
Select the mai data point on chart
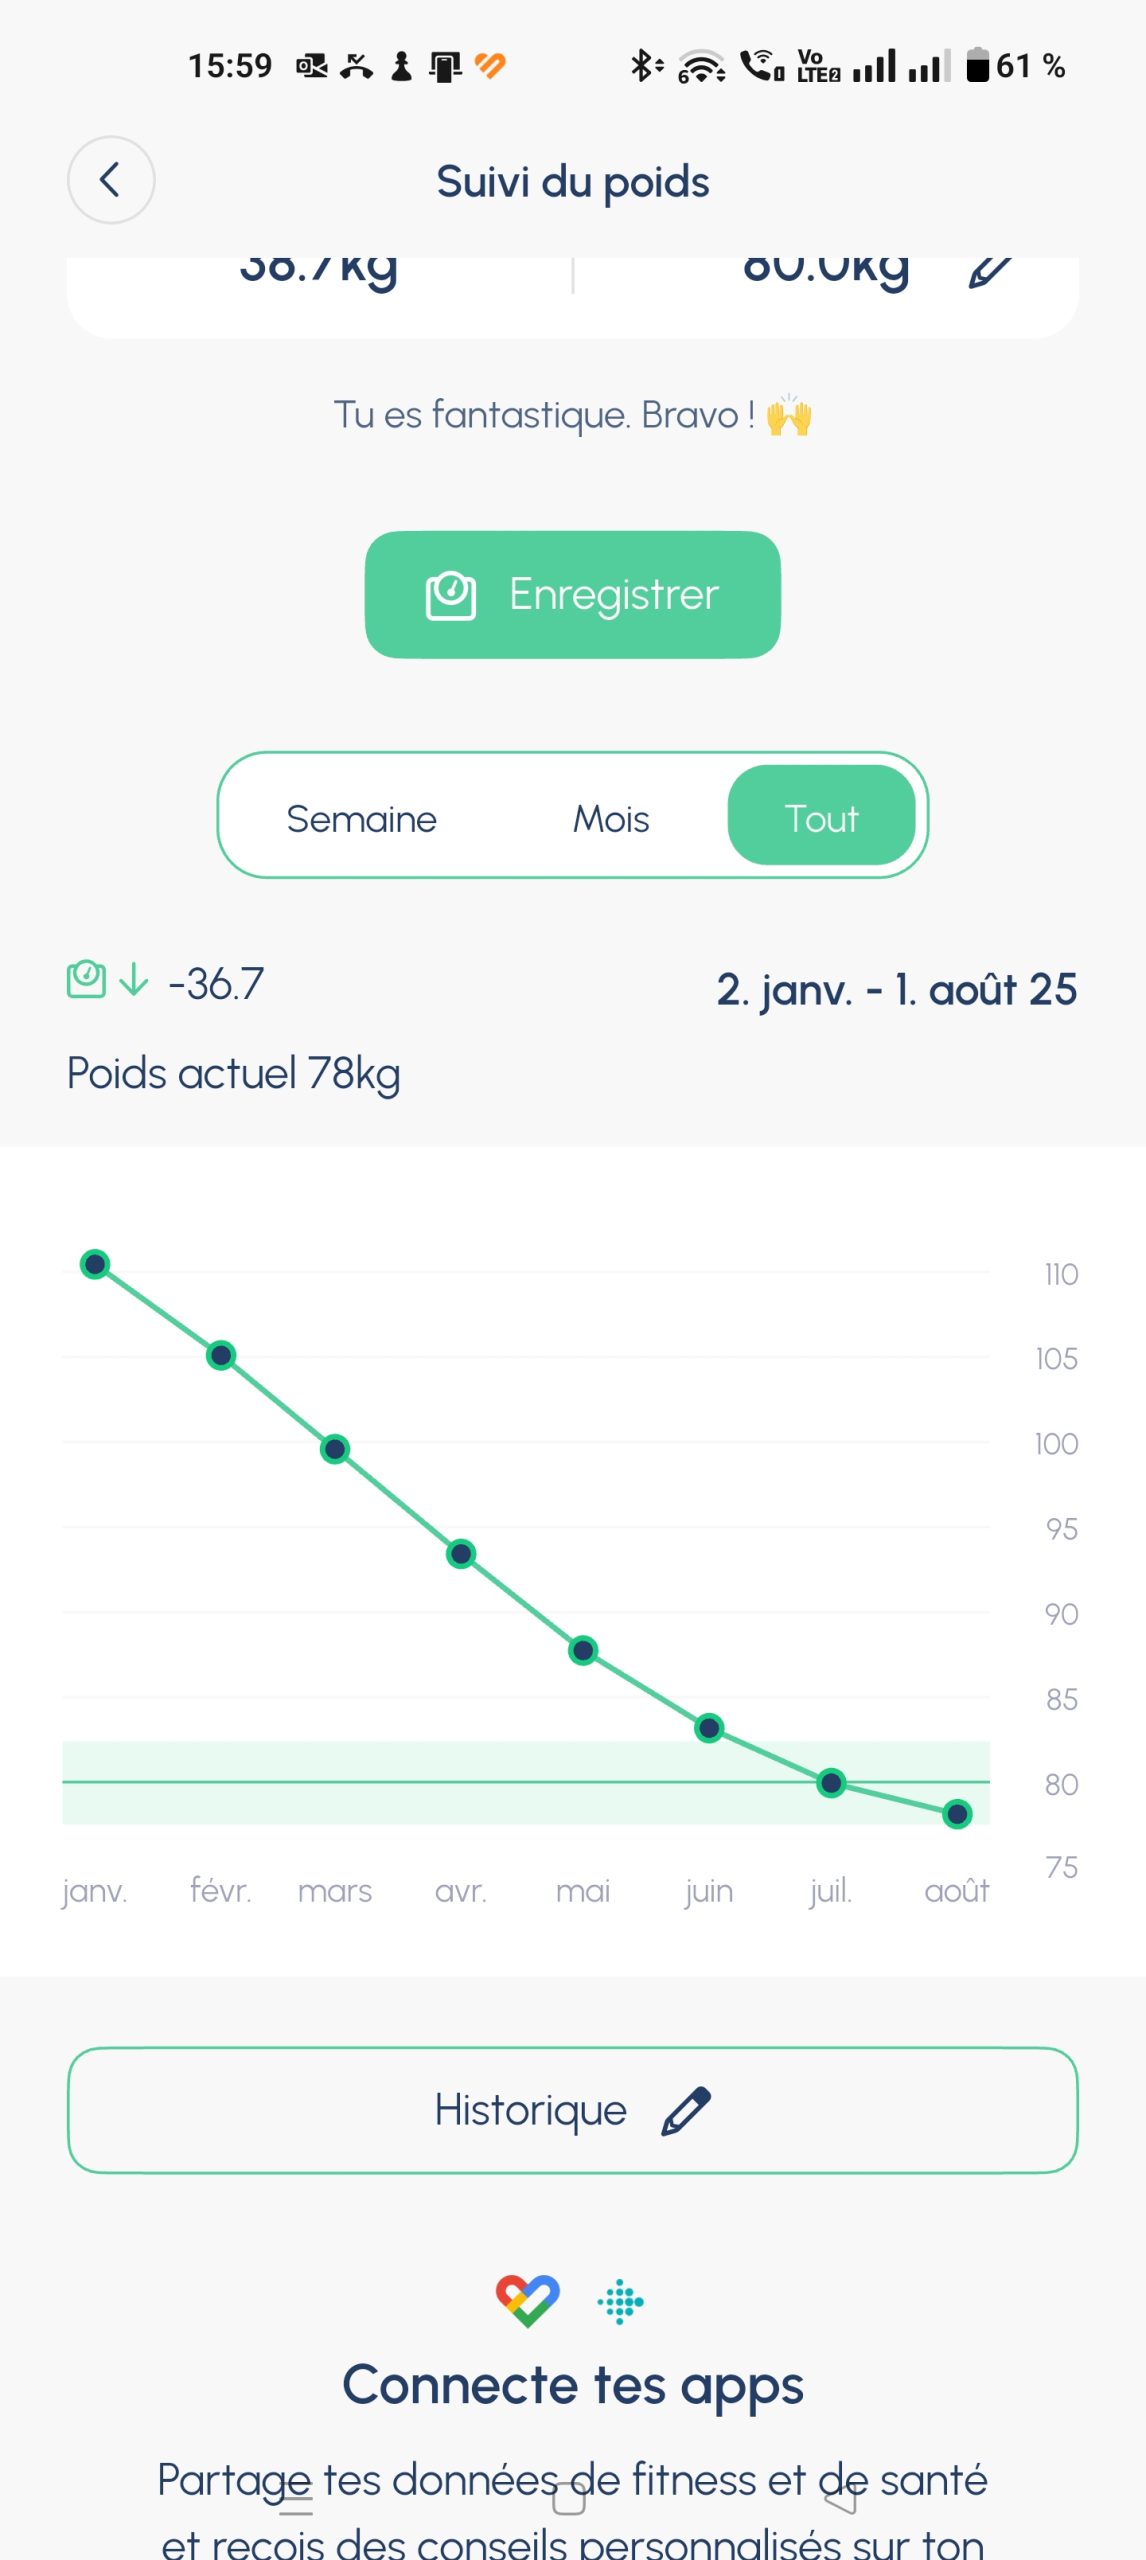583,1650
